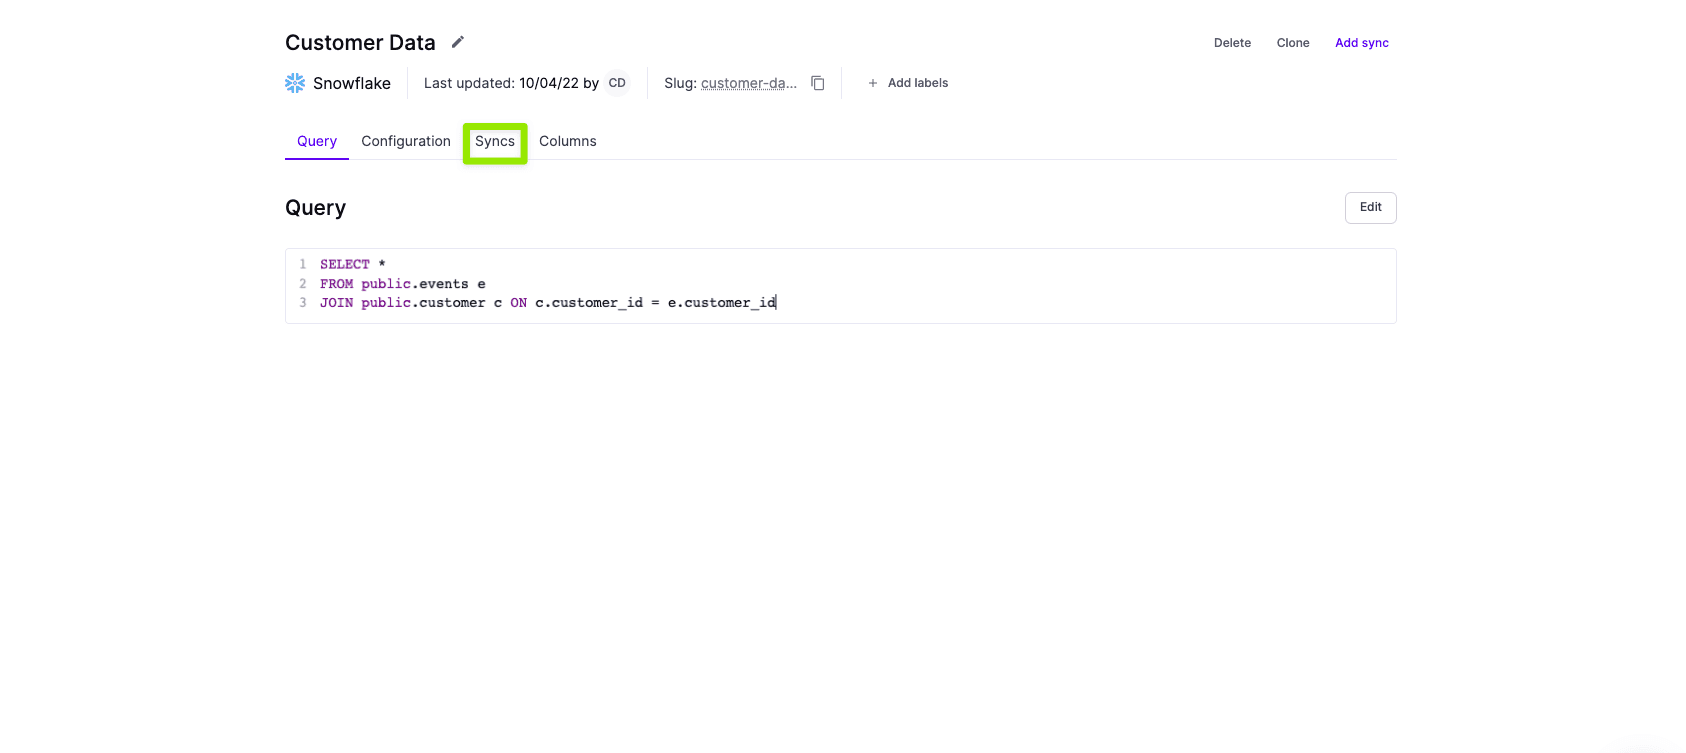
Task: Go to the Columns tab
Action: click(x=567, y=141)
